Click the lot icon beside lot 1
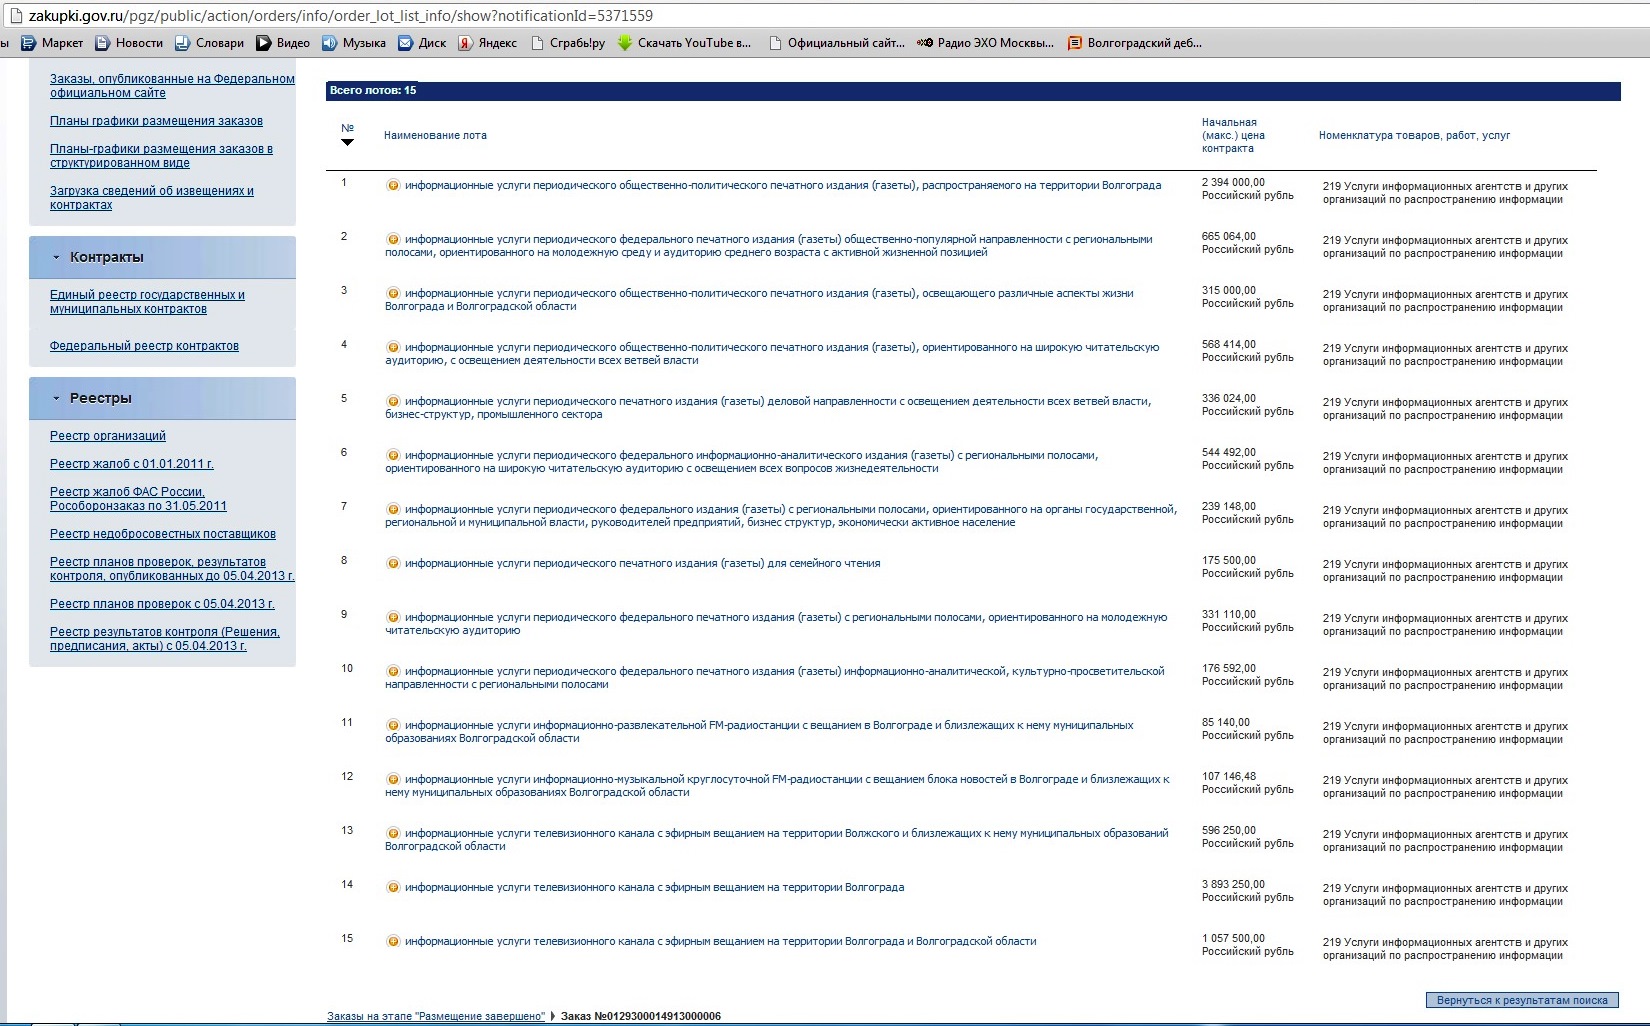1650x1026 pixels. coord(393,185)
